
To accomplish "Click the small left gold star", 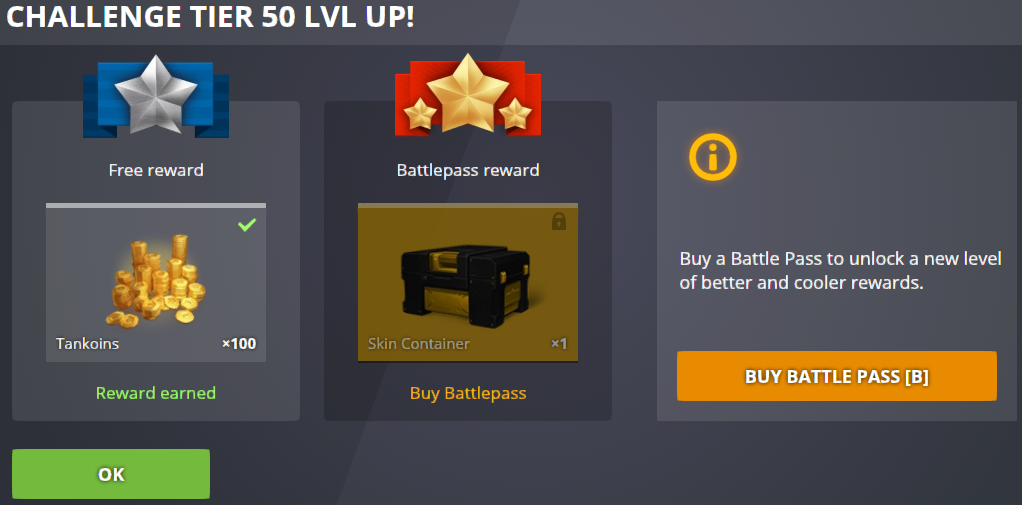I will click(x=420, y=113).
